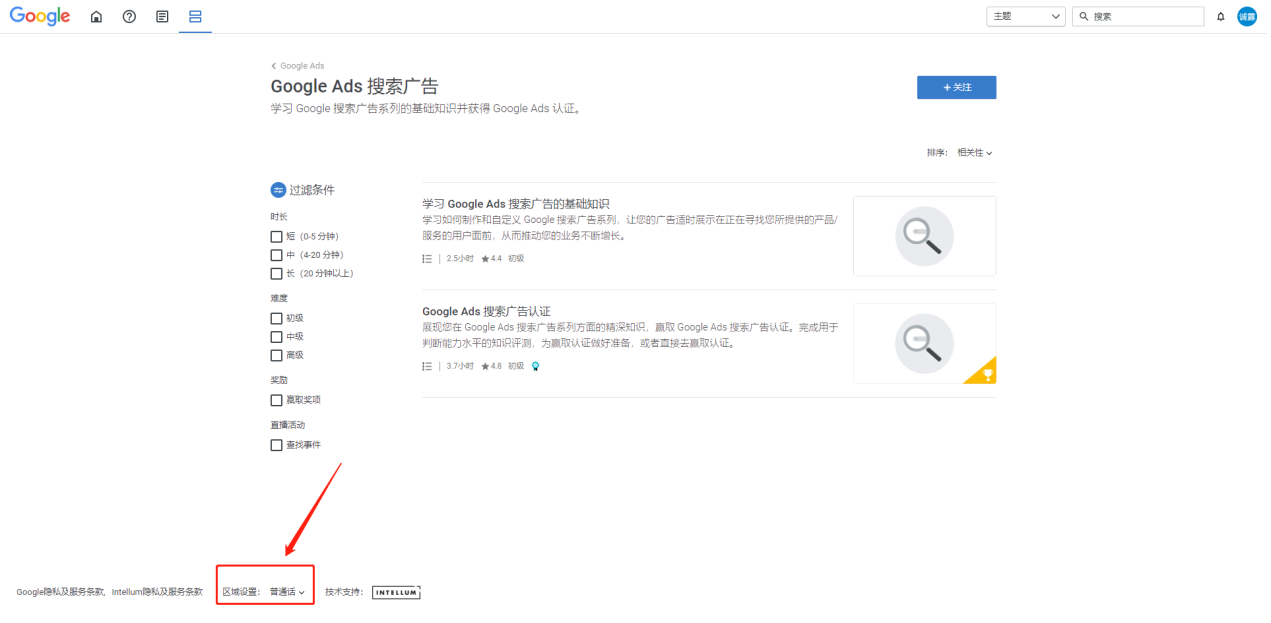
Task: Open Google隐私及服务条款 link
Action: (x=60, y=592)
